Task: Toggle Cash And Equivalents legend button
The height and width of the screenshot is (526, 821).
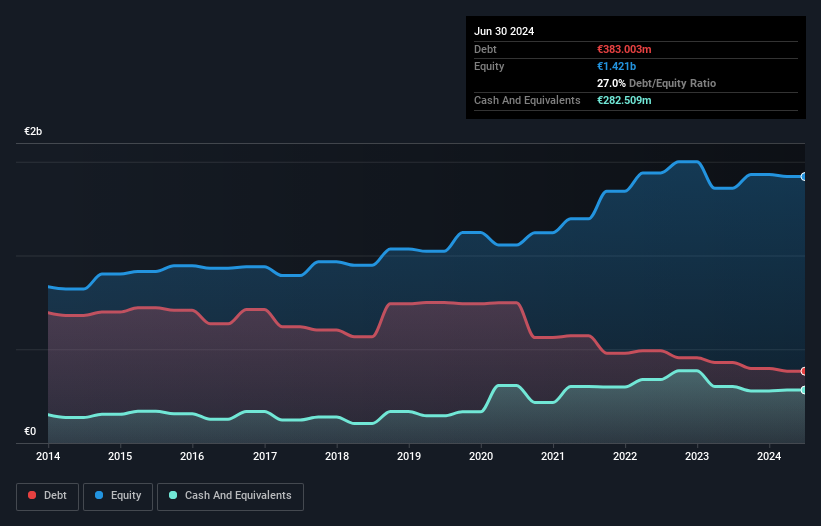Action: 230,496
